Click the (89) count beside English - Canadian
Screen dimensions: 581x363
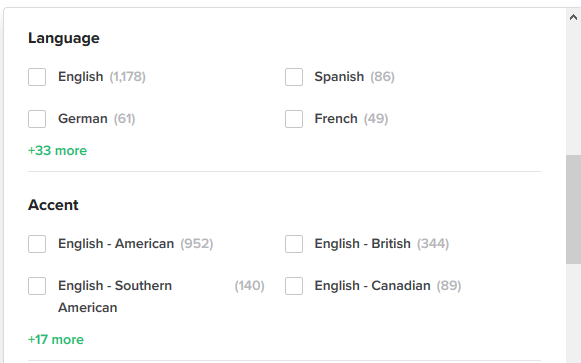[x=449, y=286]
